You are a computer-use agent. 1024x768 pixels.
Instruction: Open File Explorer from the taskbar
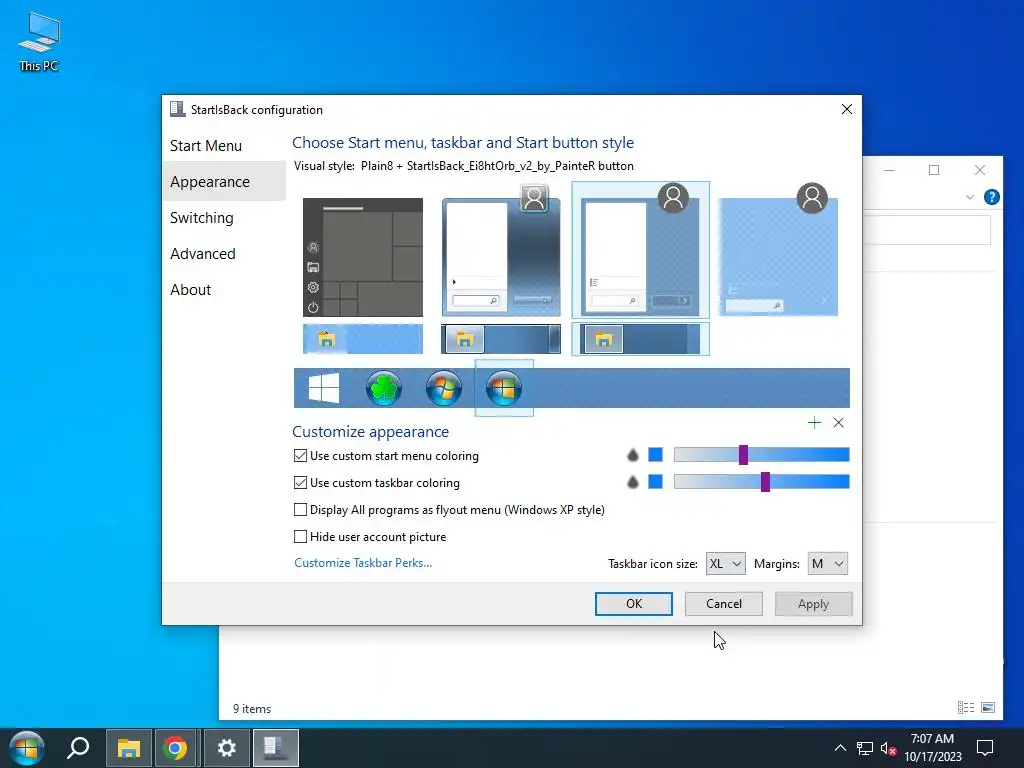129,748
